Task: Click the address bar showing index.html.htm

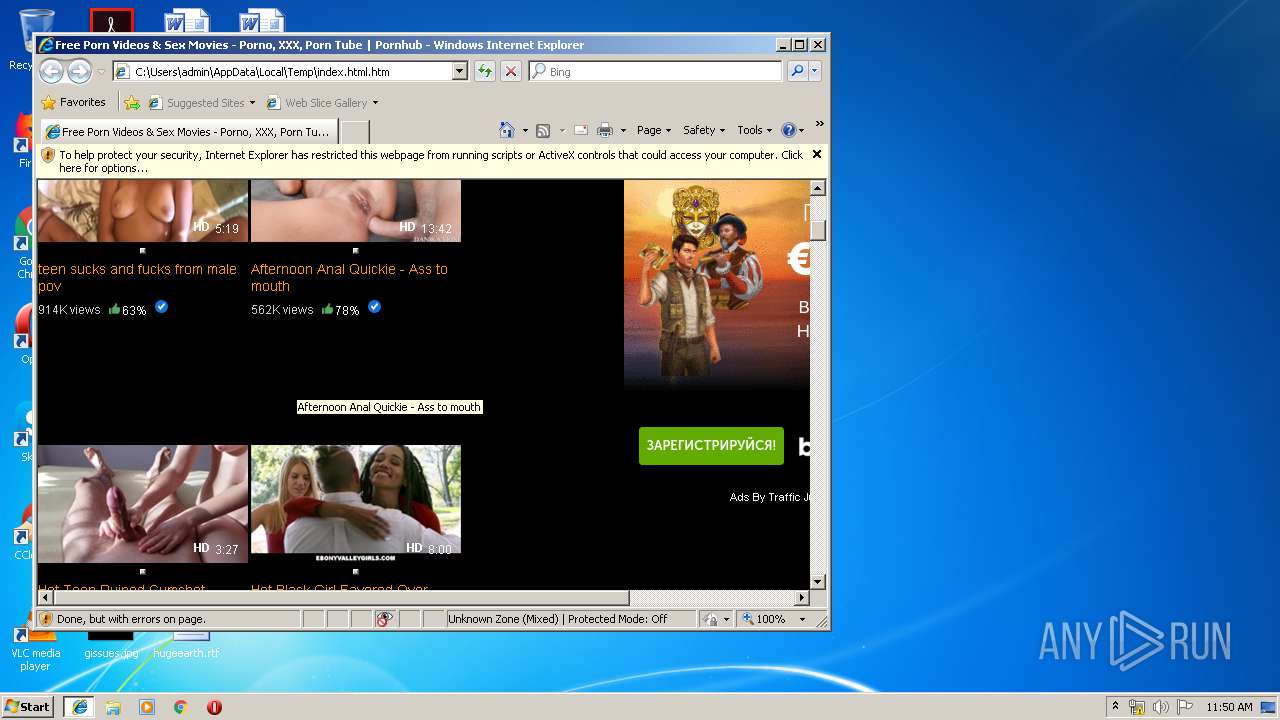Action: point(282,72)
